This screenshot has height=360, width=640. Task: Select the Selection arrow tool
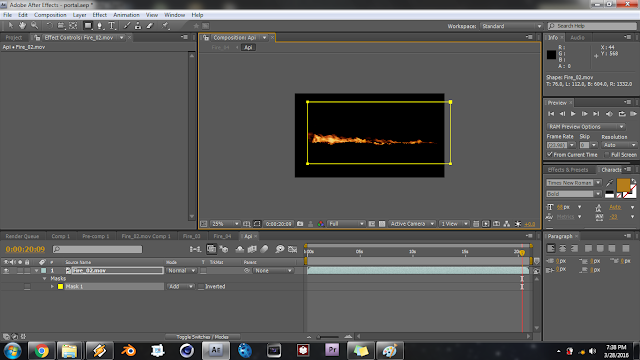(11, 26)
